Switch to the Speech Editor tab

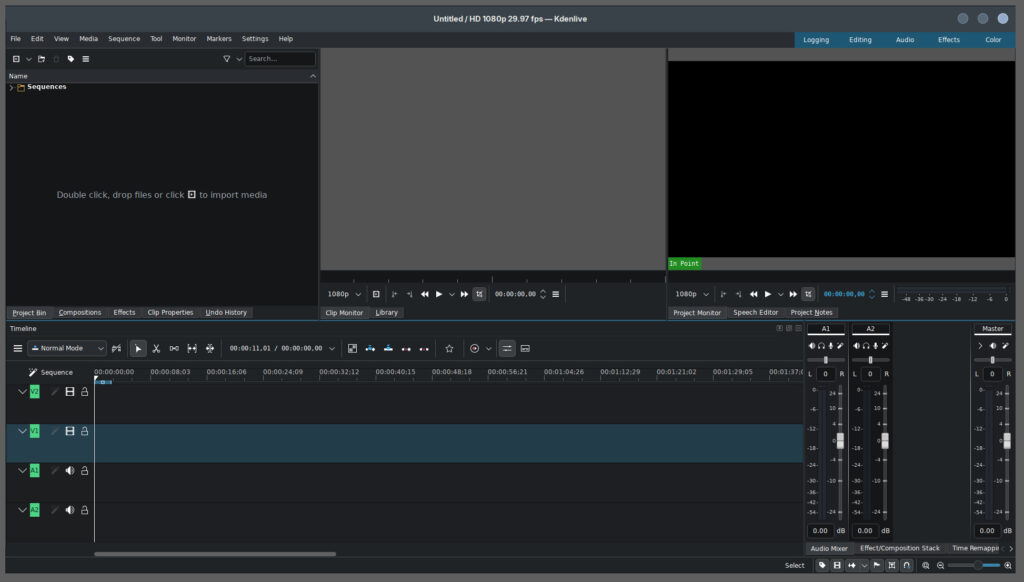[755, 312]
